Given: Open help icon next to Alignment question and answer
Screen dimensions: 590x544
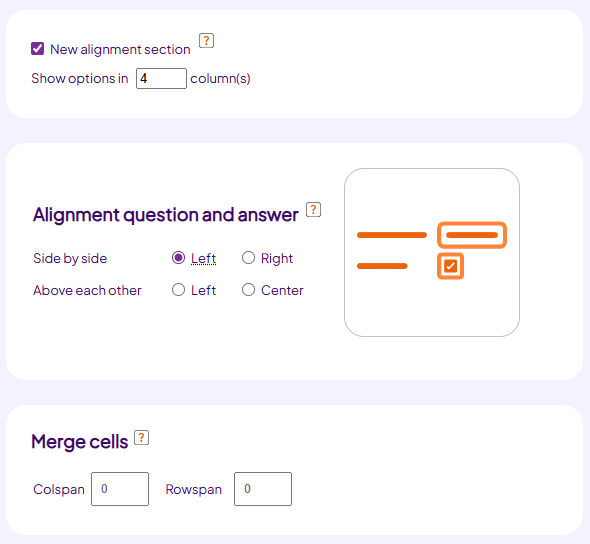Looking at the screenshot, I should point(313,210).
